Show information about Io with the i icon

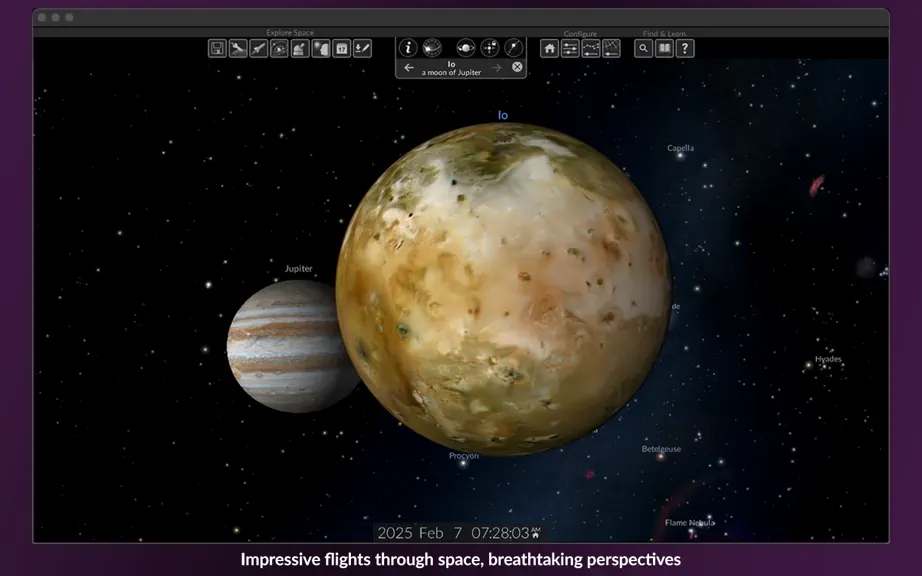coord(408,48)
